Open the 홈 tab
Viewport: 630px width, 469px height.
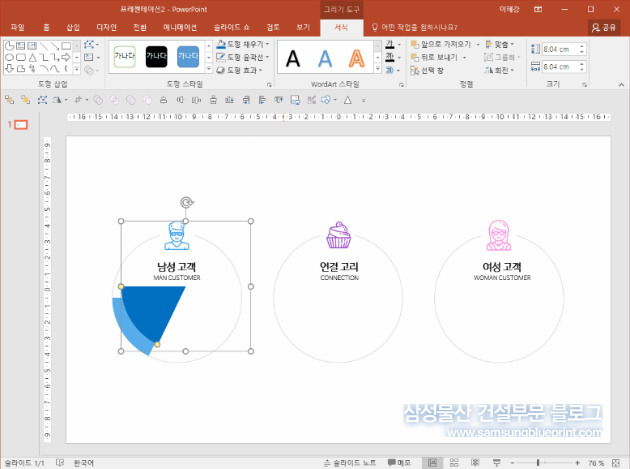pyautogui.click(x=46, y=27)
